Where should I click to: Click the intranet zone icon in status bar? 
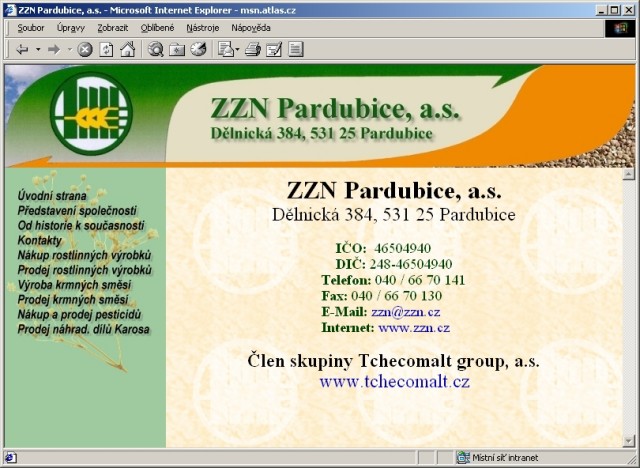[463, 457]
